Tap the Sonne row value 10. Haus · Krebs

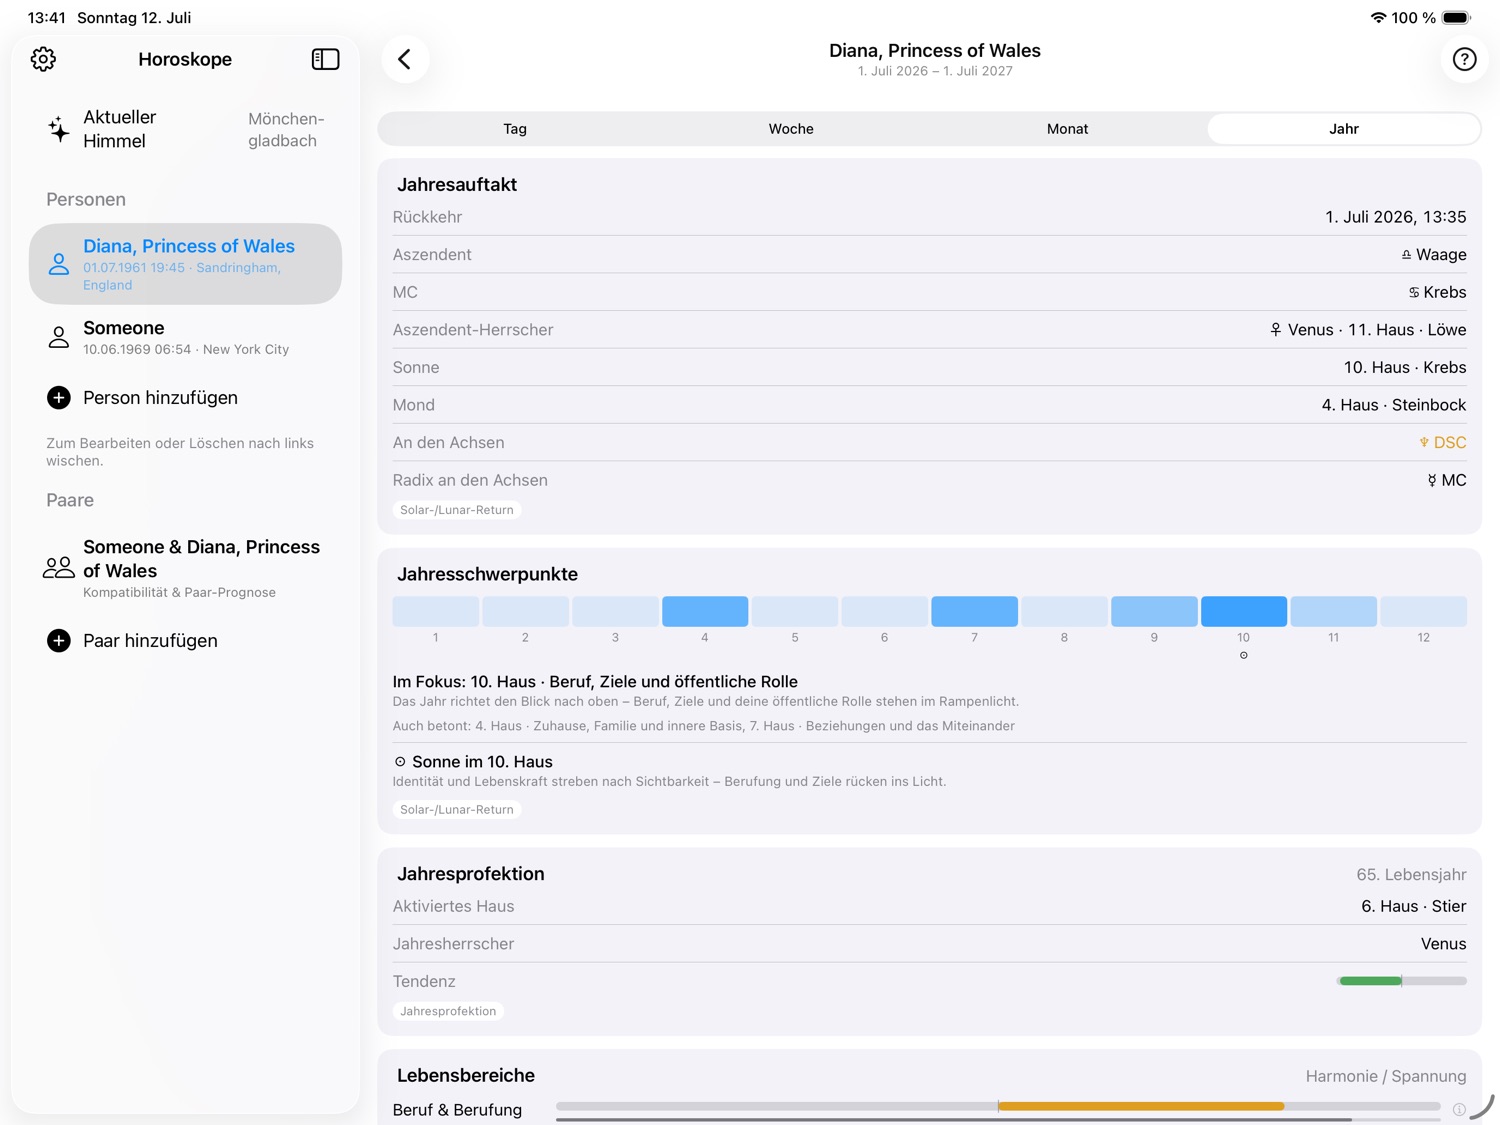tap(1404, 368)
